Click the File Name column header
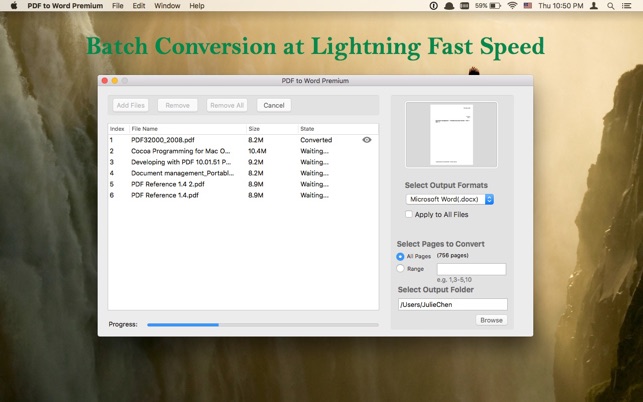This screenshot has height=402, width=643. (188, 129)
